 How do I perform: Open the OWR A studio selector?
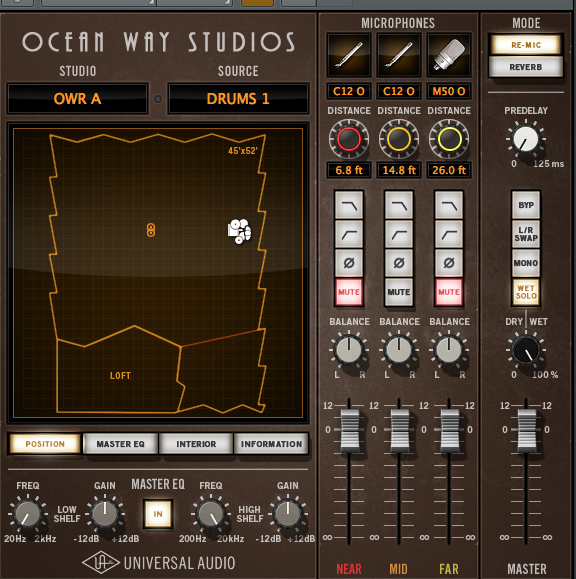(x=78, y=99)
